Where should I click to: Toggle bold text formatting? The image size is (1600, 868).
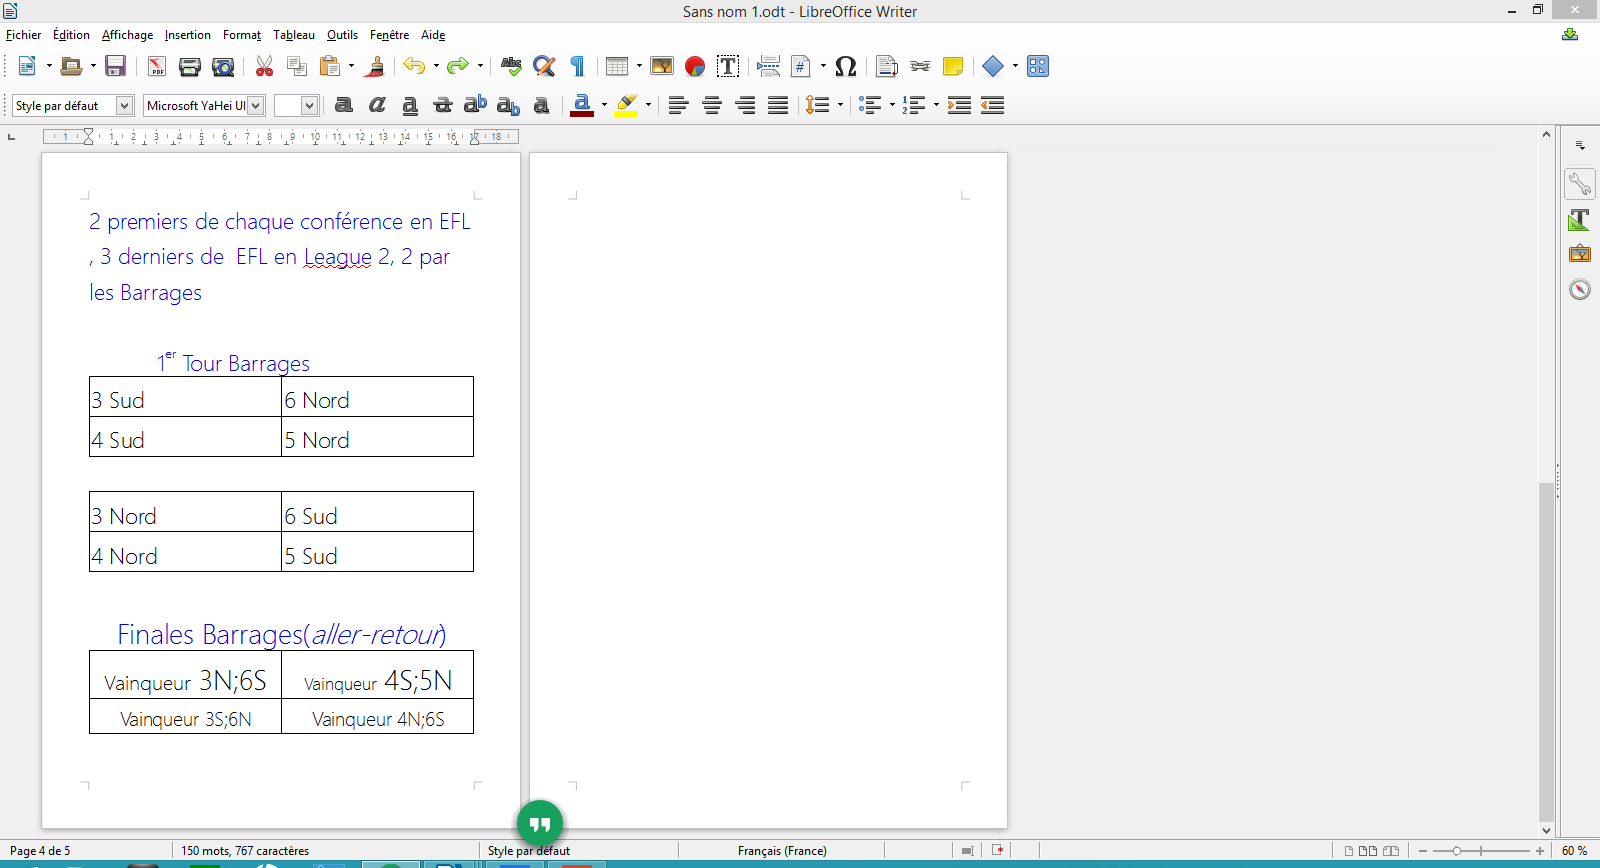click(x=343, y=105)
